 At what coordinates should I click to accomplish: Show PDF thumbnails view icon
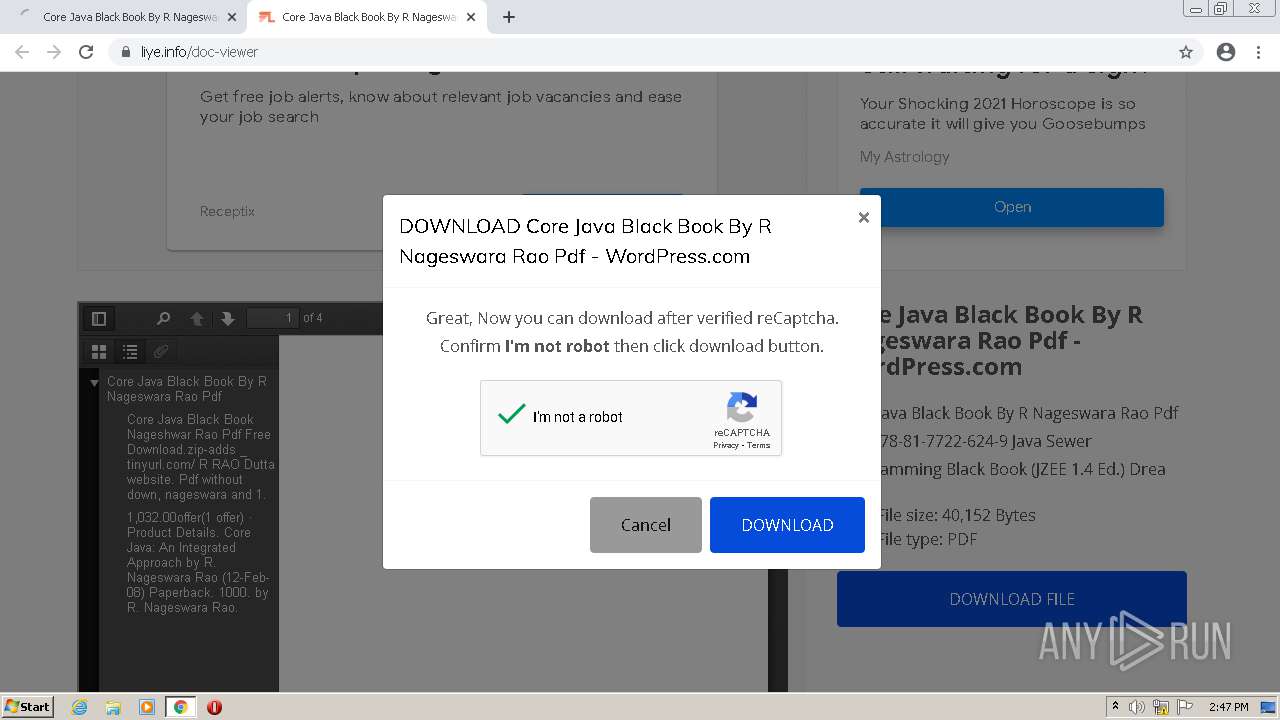(99, 351)
